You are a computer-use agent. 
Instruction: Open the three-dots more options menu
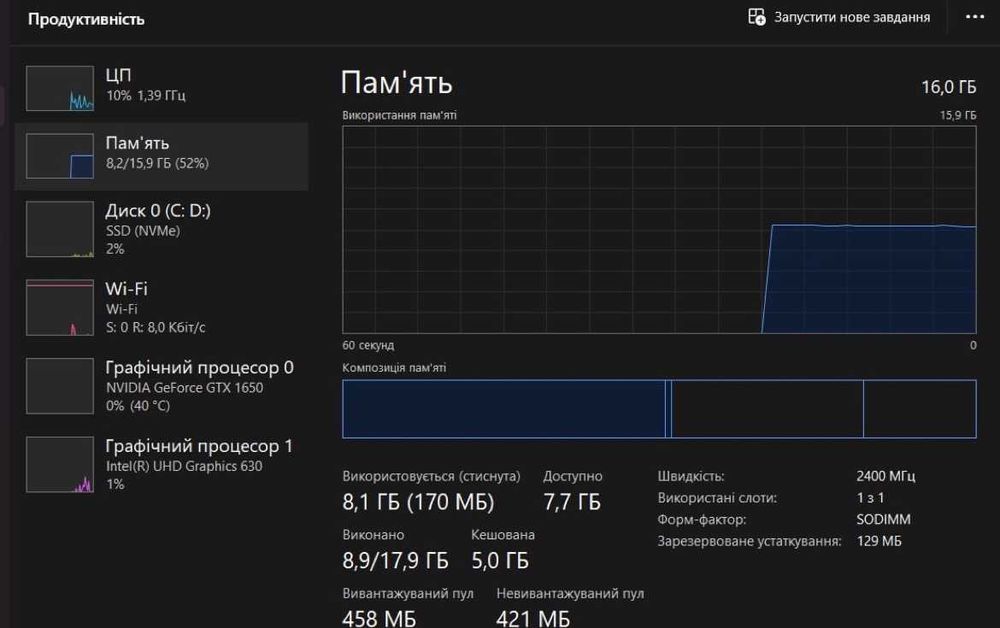point(974,17)
